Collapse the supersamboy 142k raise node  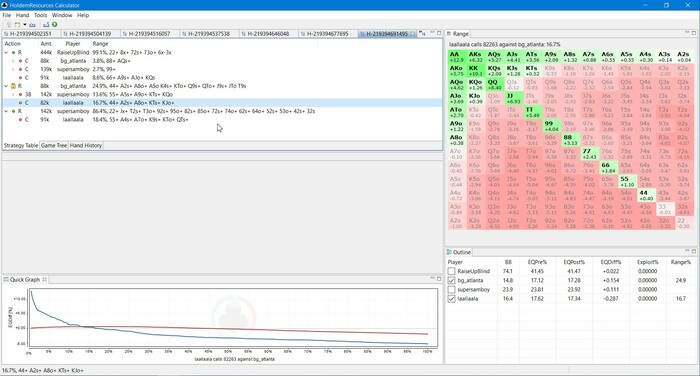(x=6, y=111)
